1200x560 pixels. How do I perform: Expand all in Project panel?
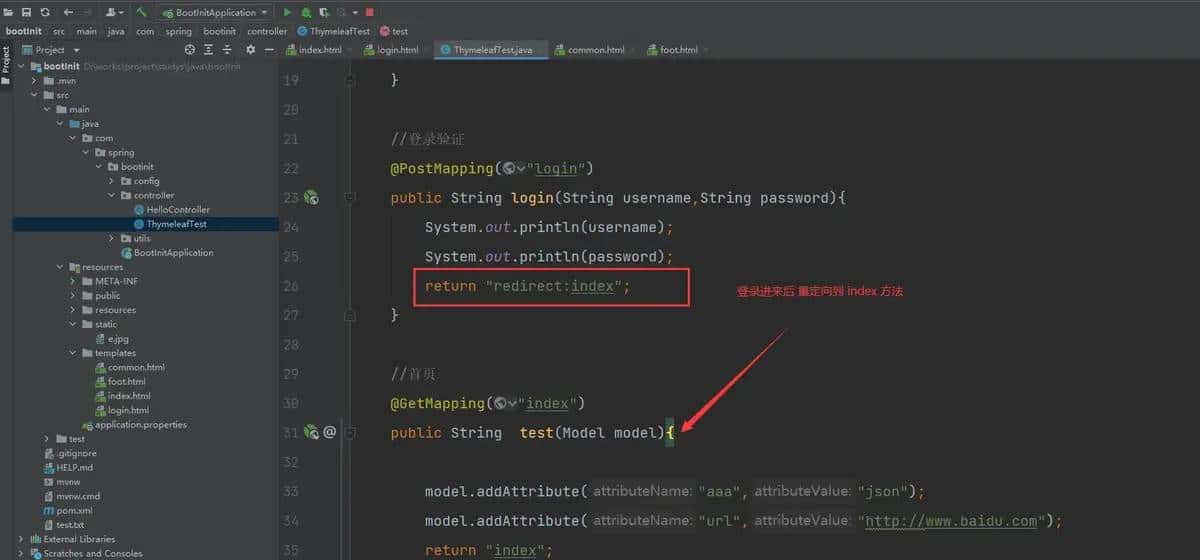(x=208, y=49)
